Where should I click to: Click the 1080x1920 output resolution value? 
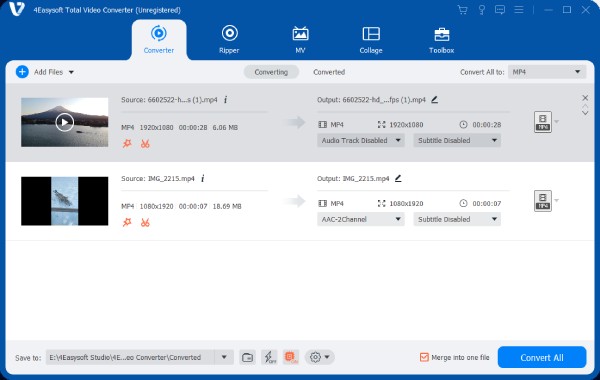(406, 204)
